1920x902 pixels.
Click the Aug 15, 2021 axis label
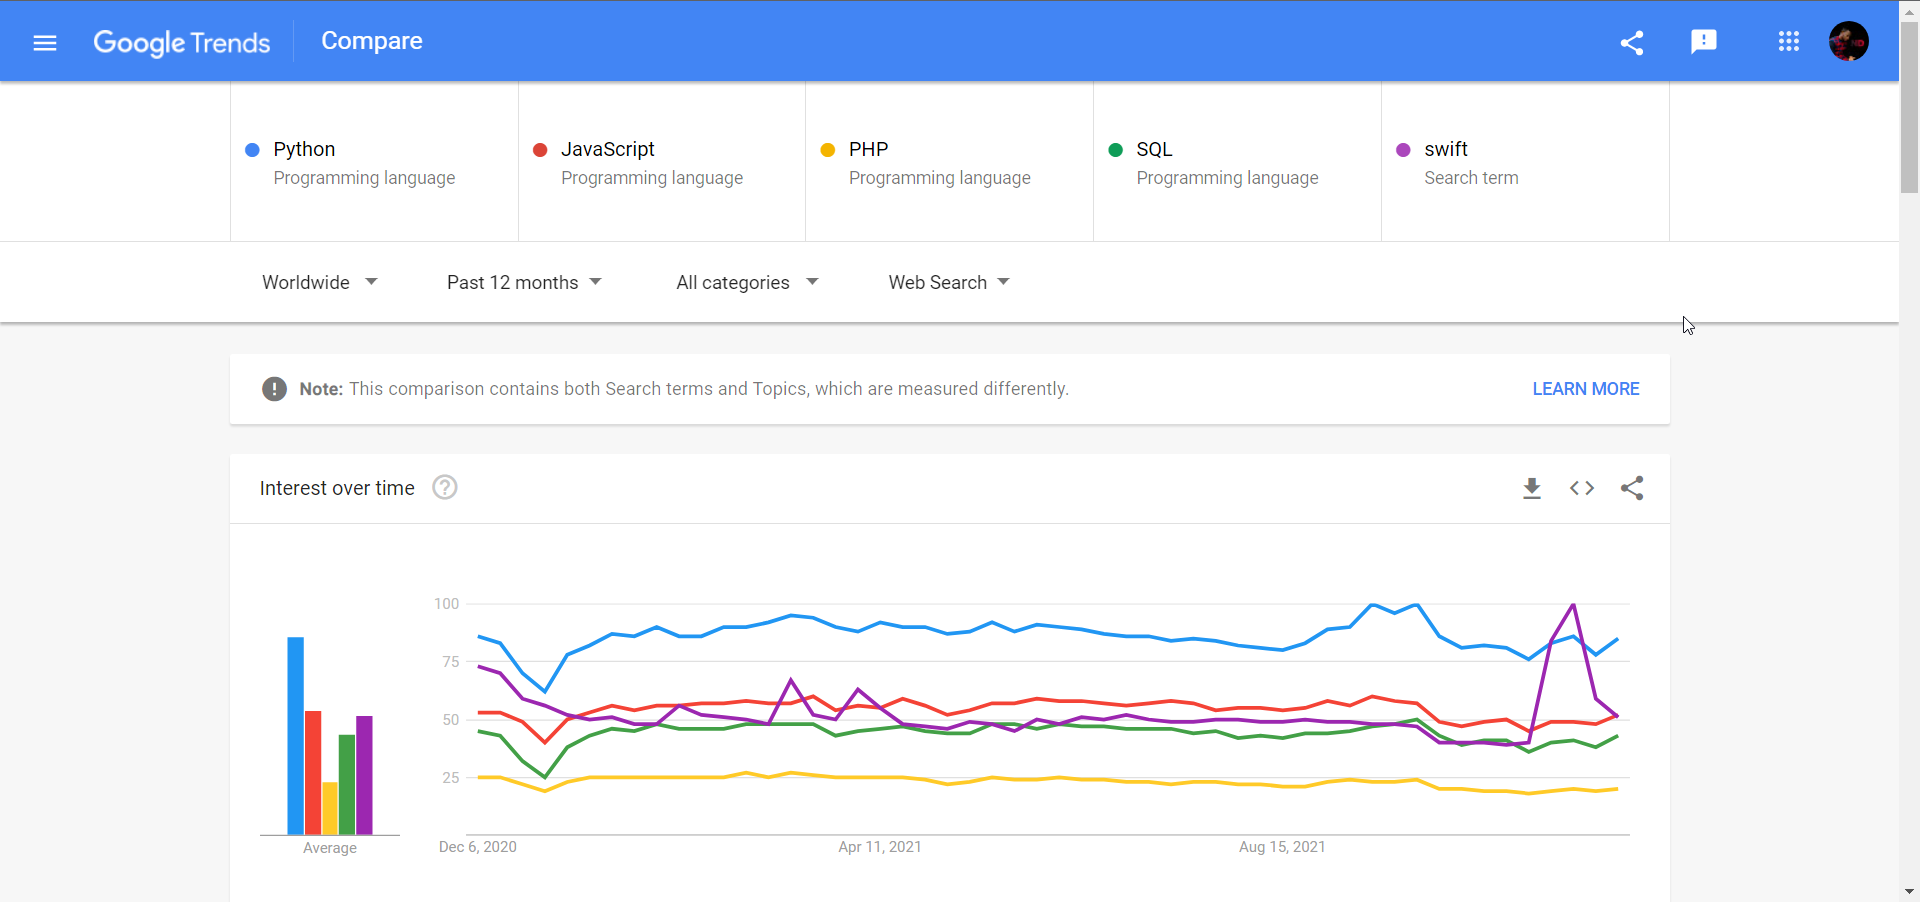(x=1282, y=847)
